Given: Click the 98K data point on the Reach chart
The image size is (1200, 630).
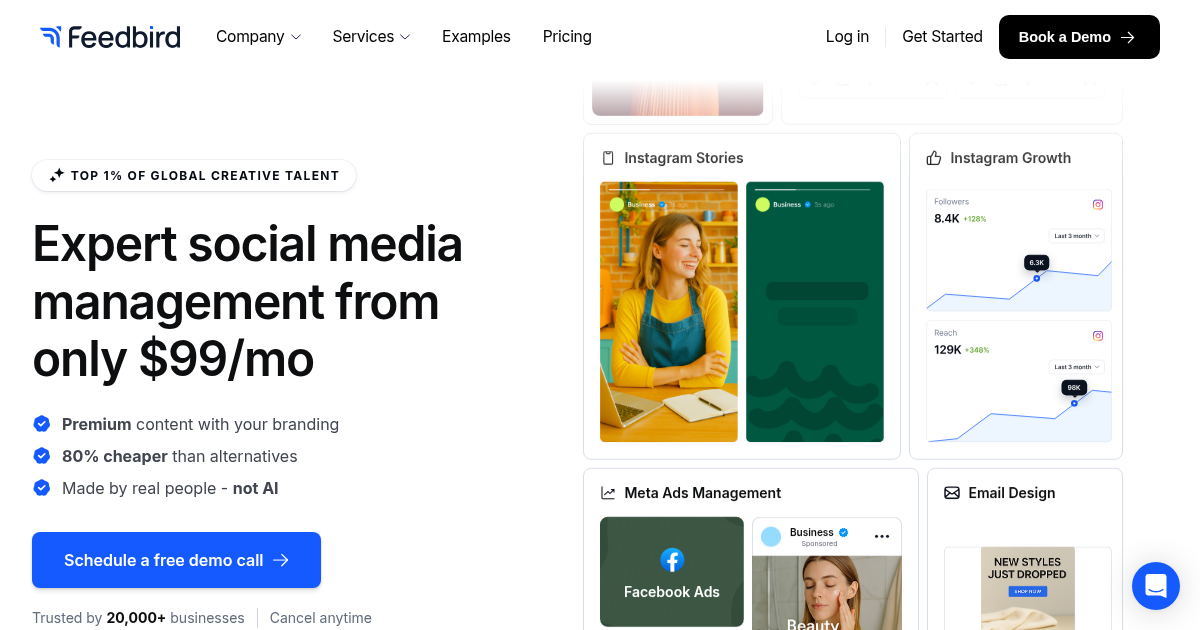Looking at the screenshot, I should tap(1074, 403).
